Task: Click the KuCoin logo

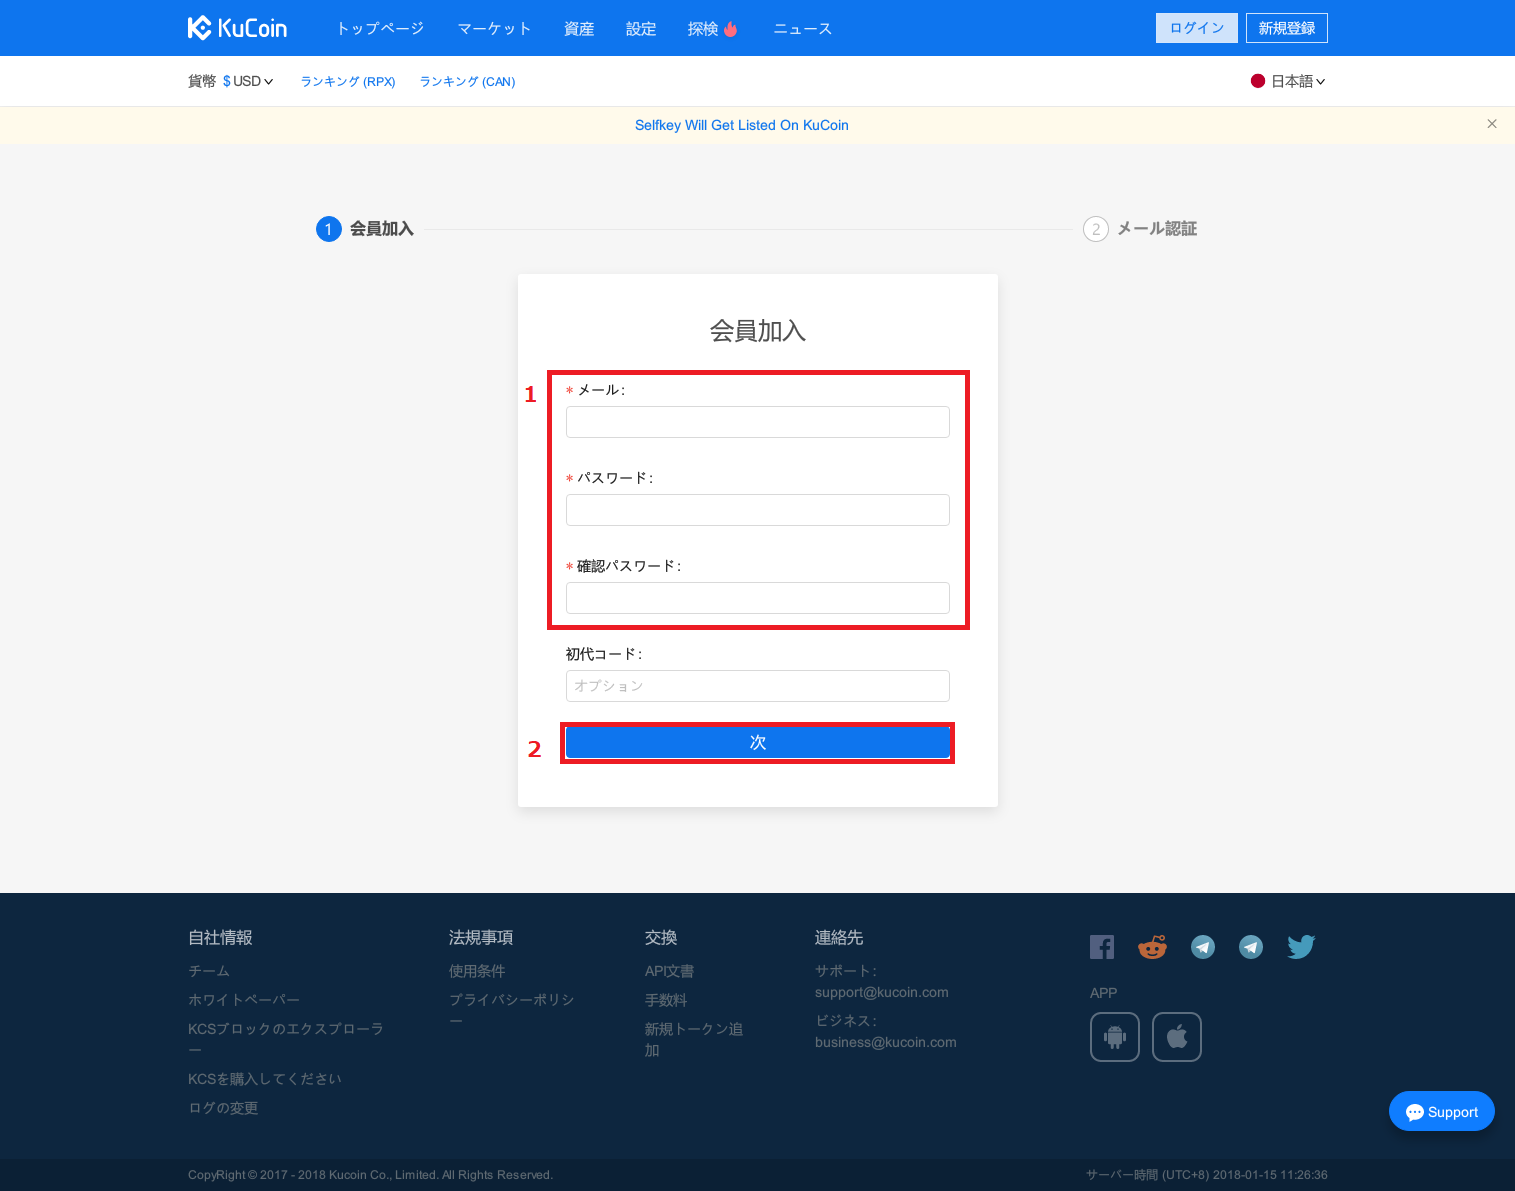Action: point(237,28)
